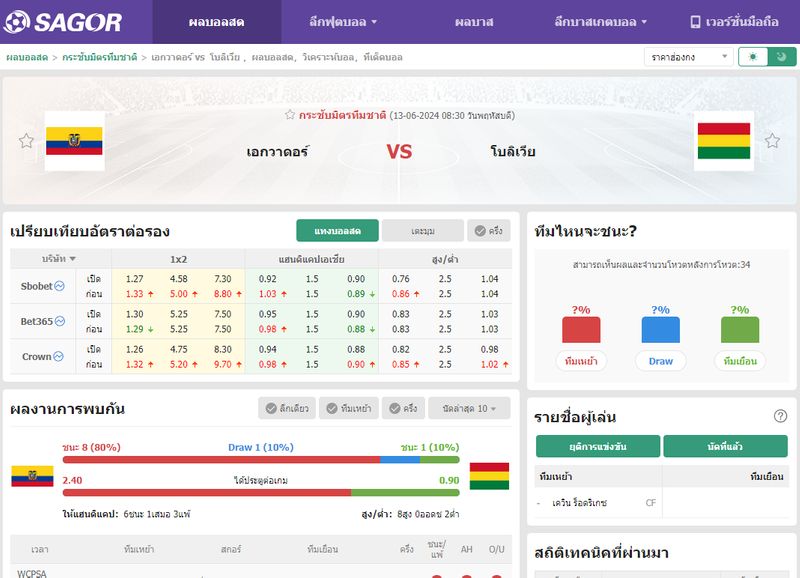Click the star beside the friendly league title
Image resolution: width=800 pixels, height=578 pixels.
click(290, 115)
